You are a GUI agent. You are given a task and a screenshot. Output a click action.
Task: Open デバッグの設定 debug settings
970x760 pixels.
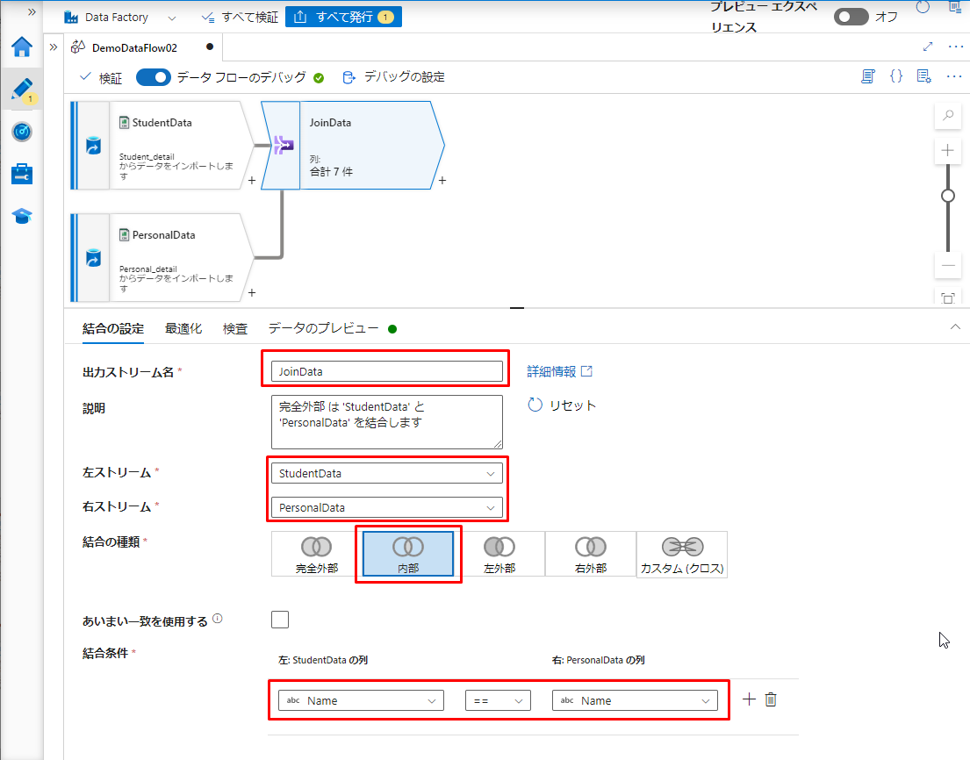pos(393,77)
